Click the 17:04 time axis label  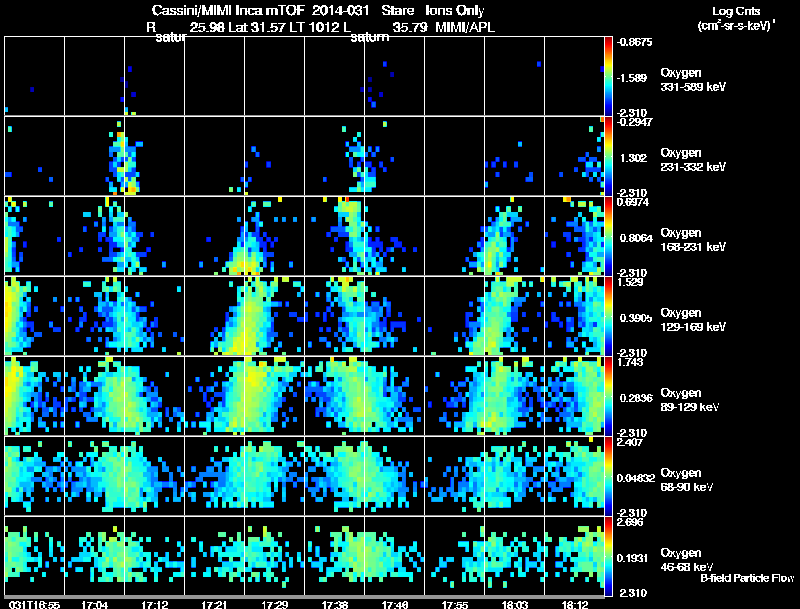pyautogui.click(x=94, y=604)
